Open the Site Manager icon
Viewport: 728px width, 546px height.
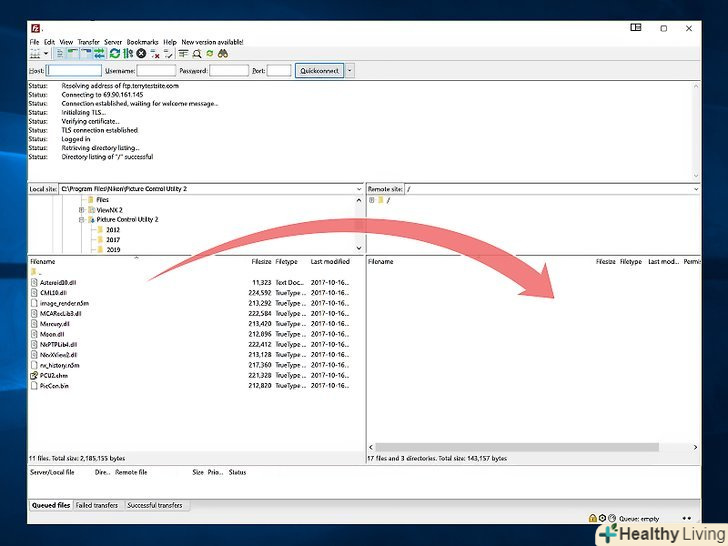(x=36, y=53)
